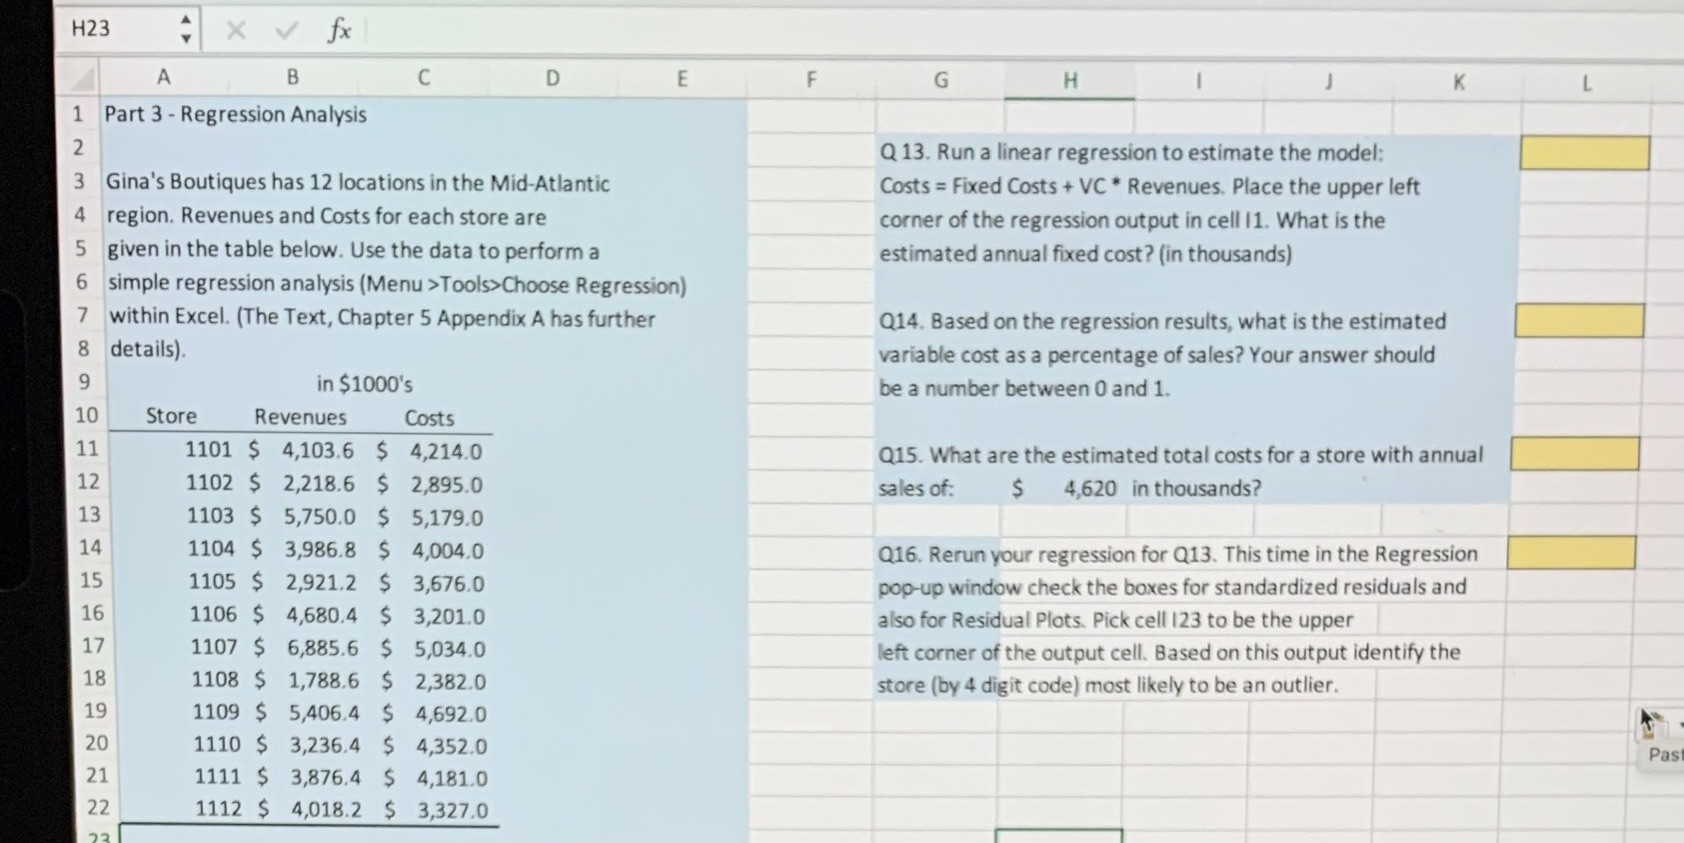The height and width of the screenshot is (843, 1684).
Task: Select revenue value 4,103.6
Action: point(318,450)
